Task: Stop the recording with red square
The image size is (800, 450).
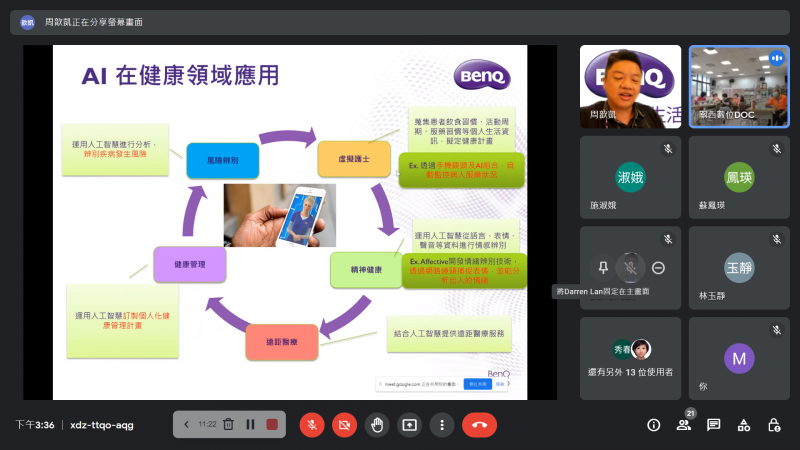Action: (272, 424)
